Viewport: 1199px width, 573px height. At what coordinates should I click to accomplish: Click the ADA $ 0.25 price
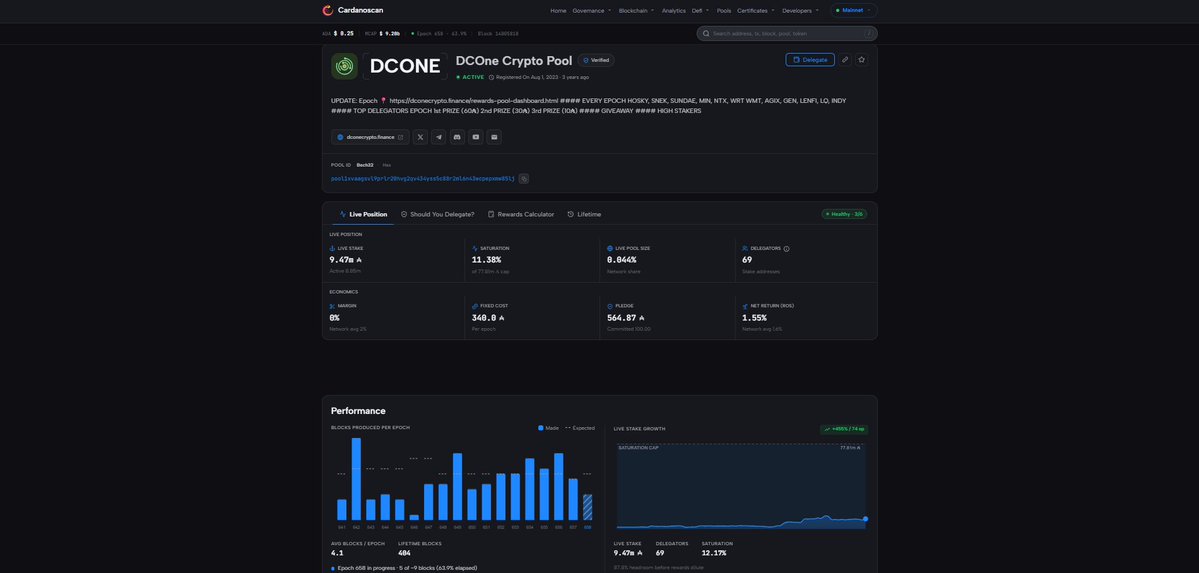338,34
